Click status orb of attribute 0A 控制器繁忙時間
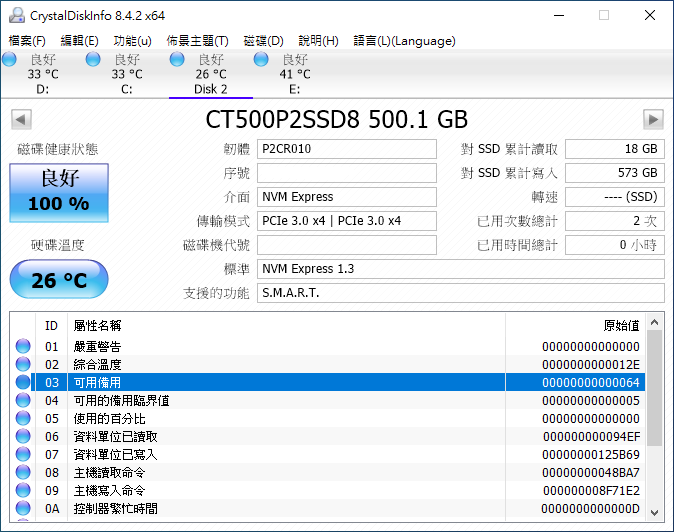674x532 pixels. coord(23,509)
